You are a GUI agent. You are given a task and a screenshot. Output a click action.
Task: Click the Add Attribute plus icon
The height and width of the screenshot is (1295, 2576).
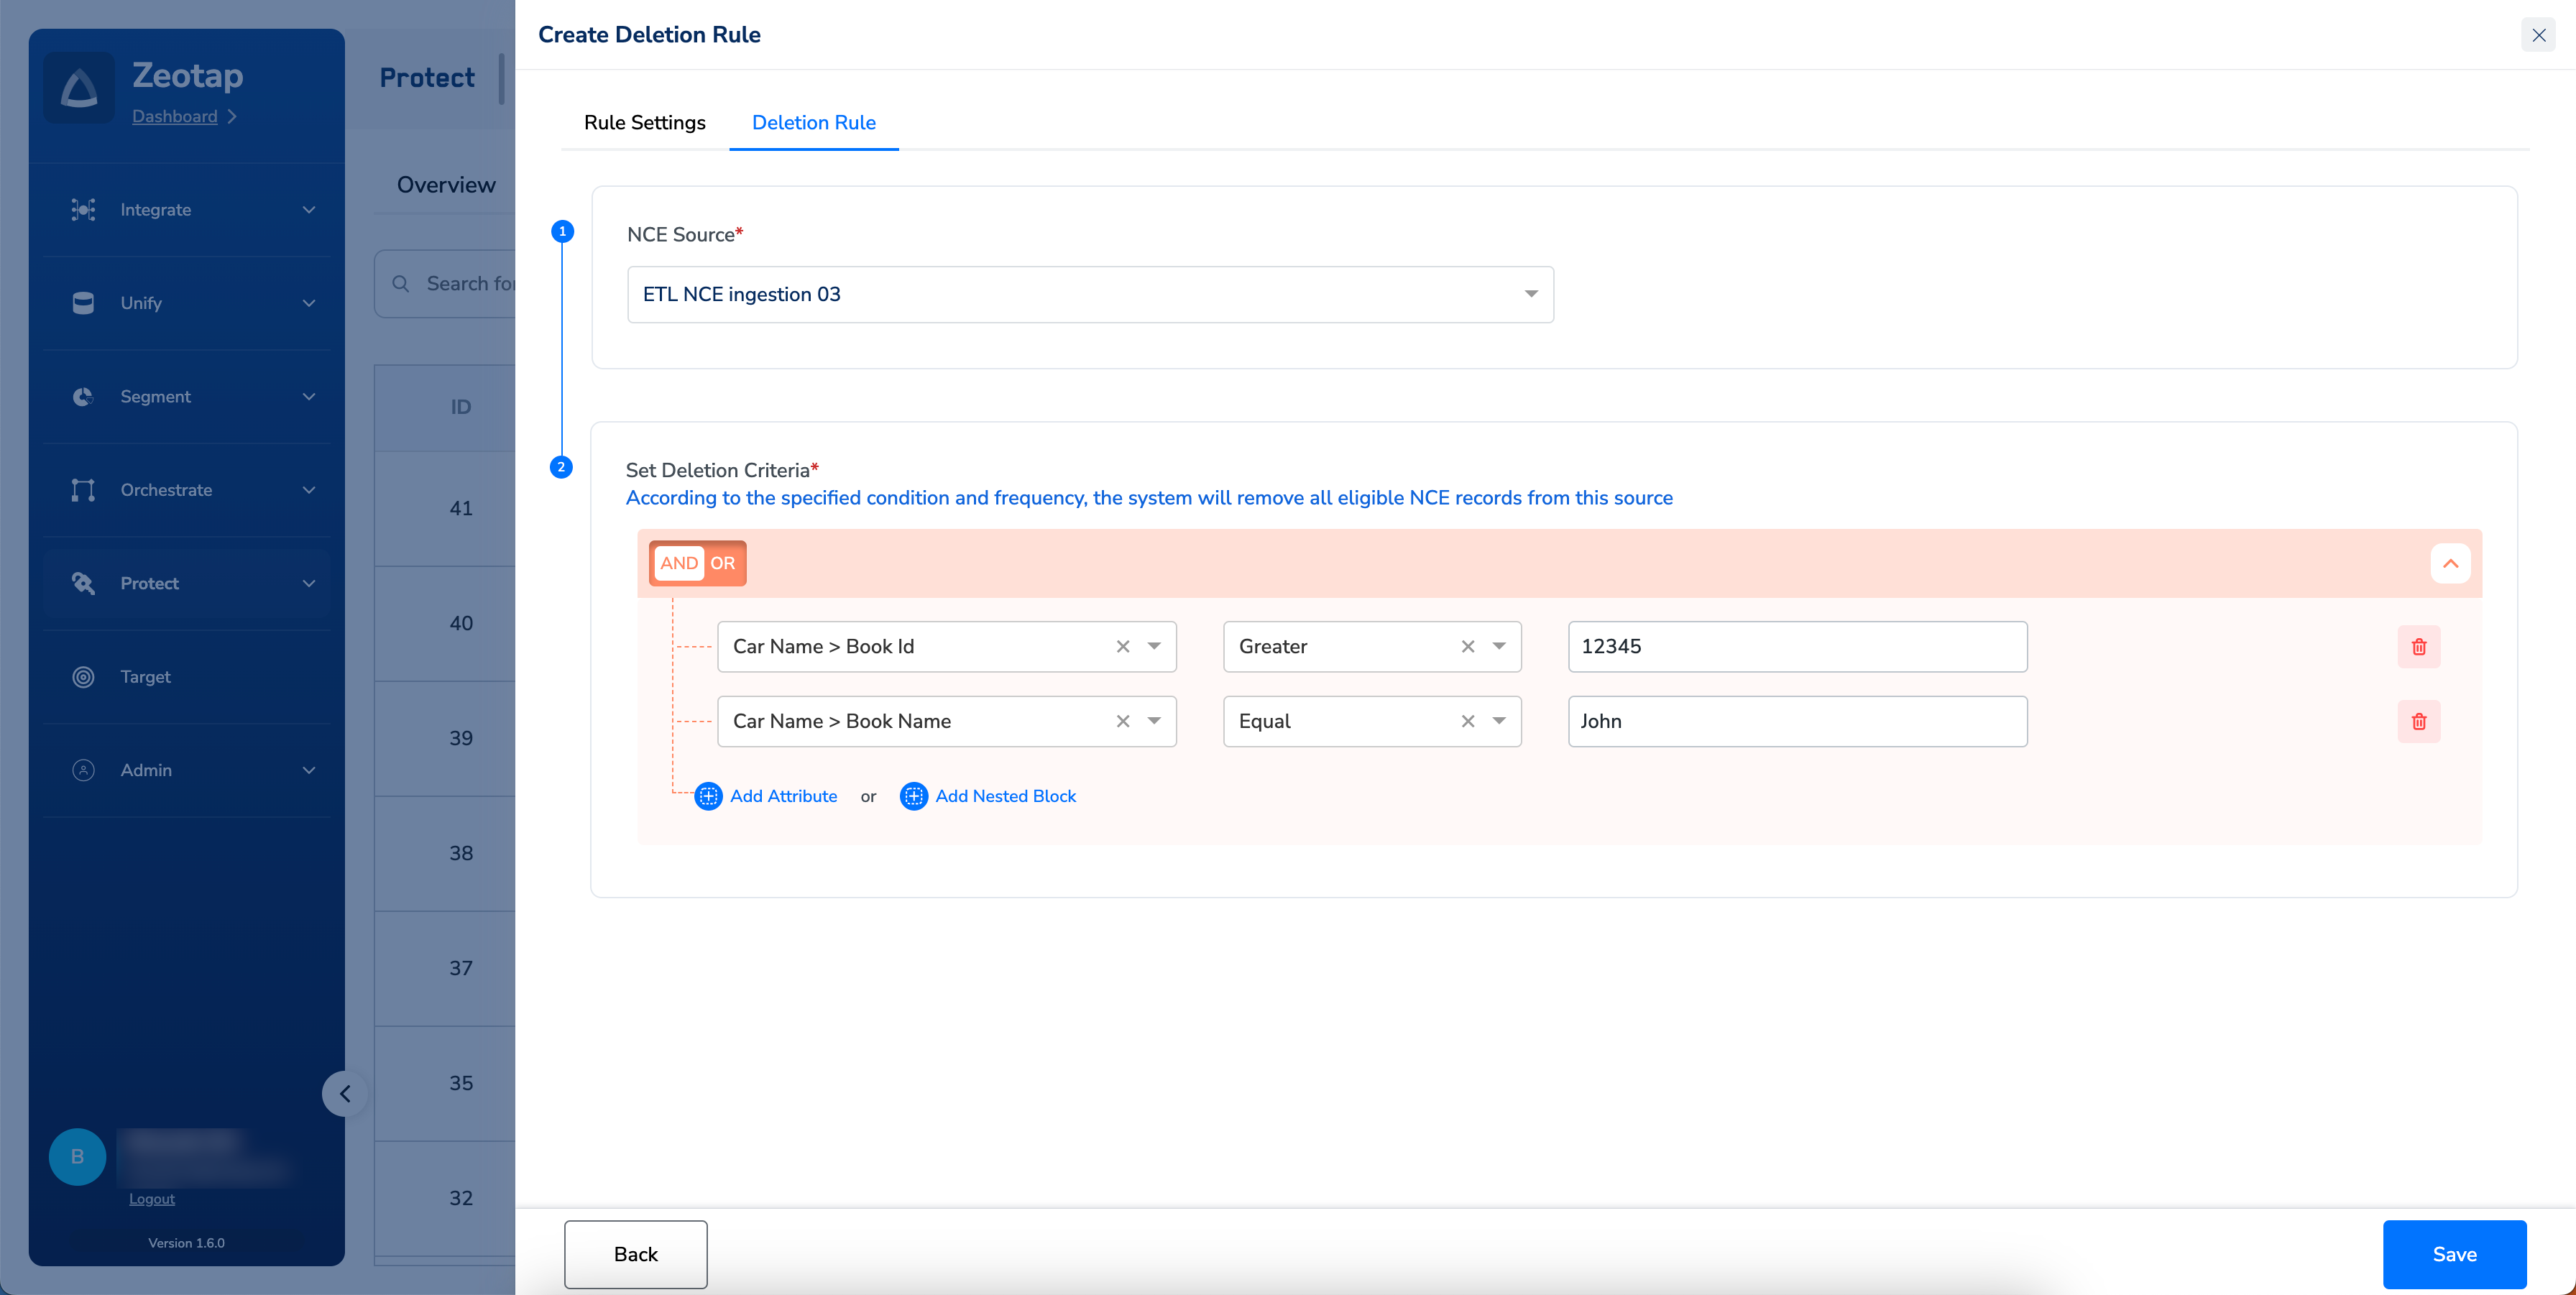tap(708, 796)
